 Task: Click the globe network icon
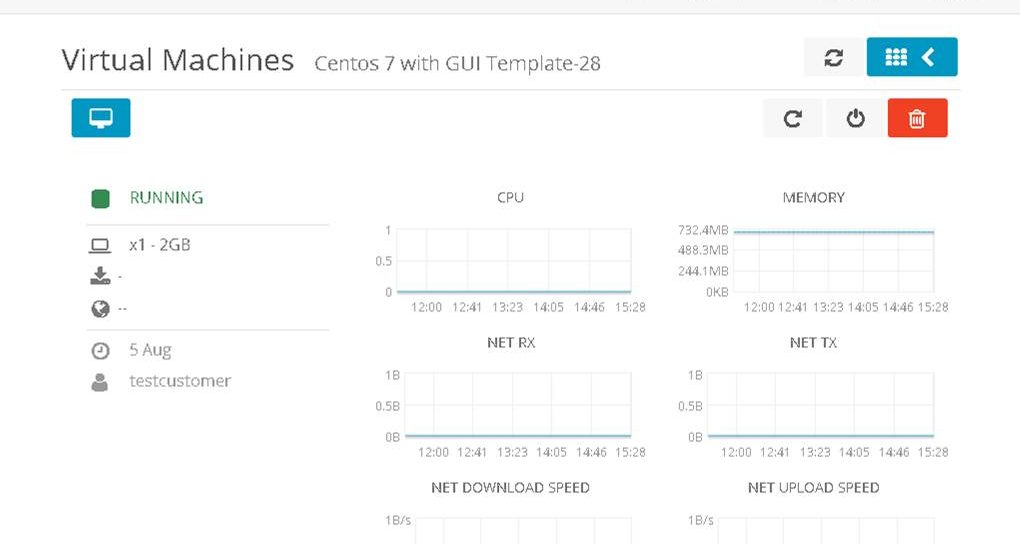[x=100, y=309]
